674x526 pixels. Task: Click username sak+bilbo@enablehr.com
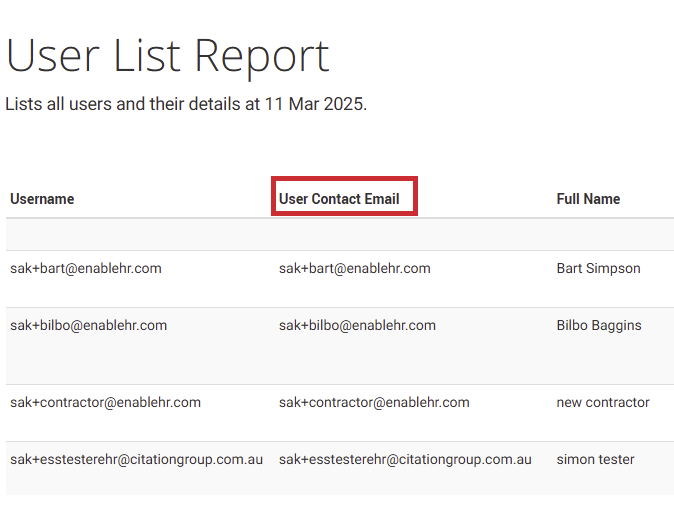point(89,326)
